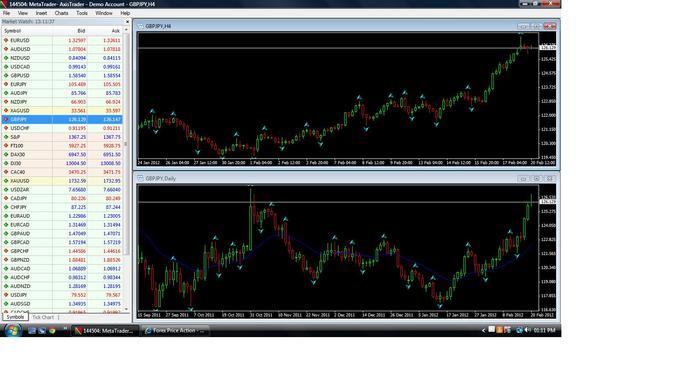The image size is (700, 388).
Task: Close the Market Watch panel
Action: click(x=127, y=21)
